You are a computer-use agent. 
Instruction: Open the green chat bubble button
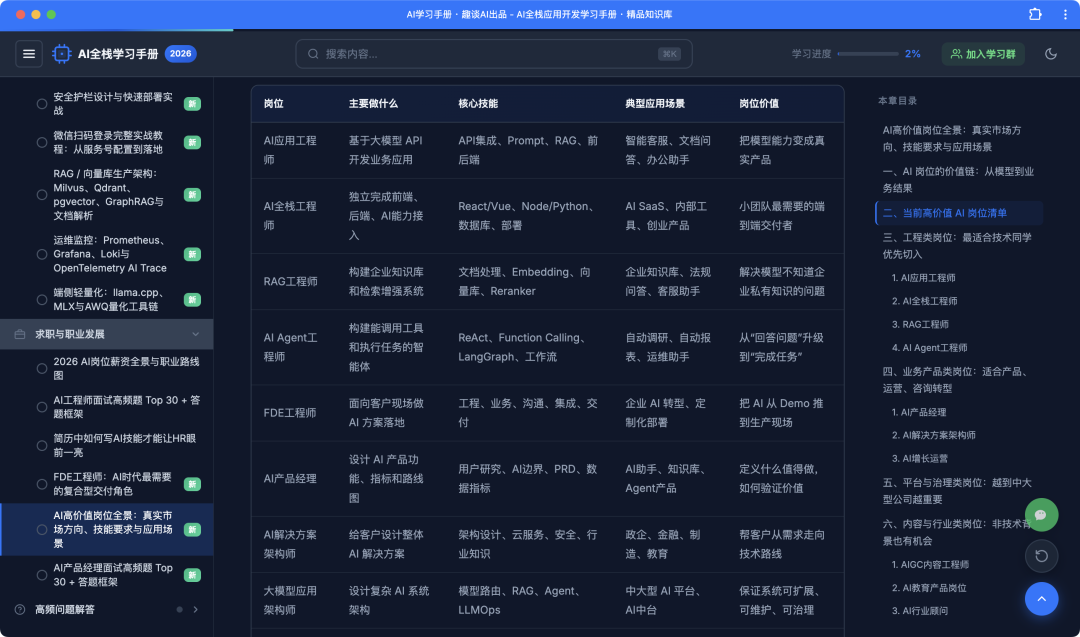pos(1041,514)
